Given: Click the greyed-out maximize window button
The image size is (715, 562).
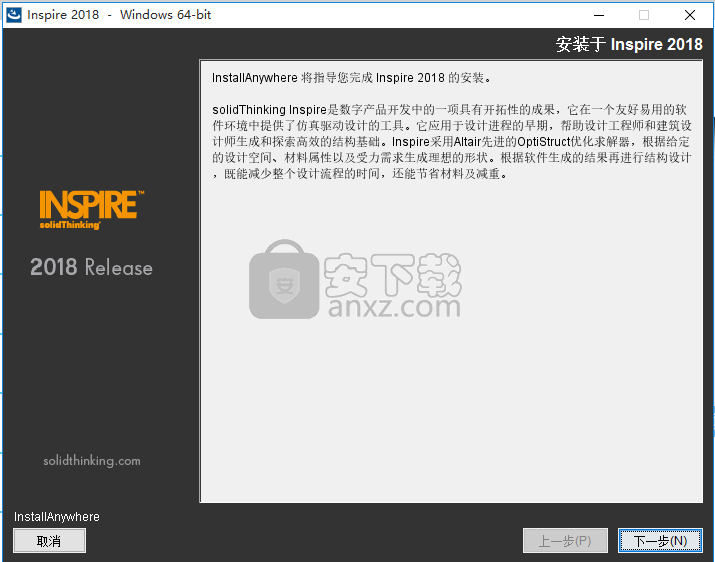Looking at the screenshot, I should (x=644, y=15).
